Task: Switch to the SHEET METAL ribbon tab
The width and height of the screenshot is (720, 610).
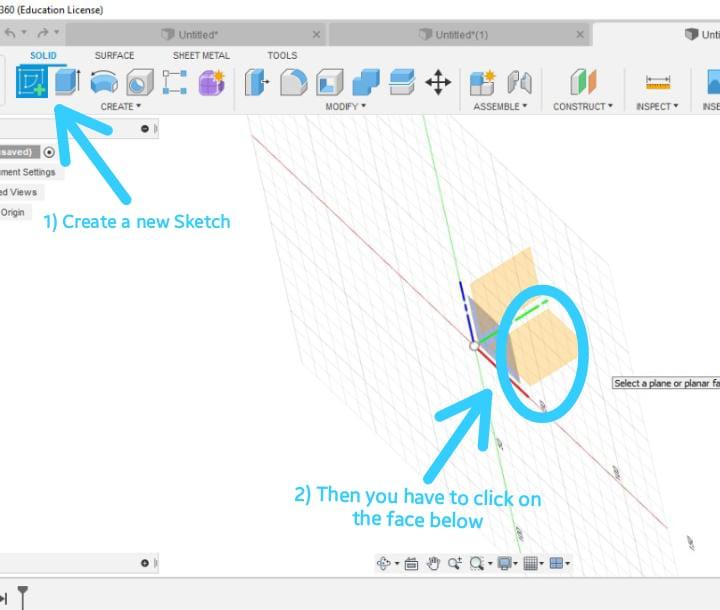Action: point(201,56)
